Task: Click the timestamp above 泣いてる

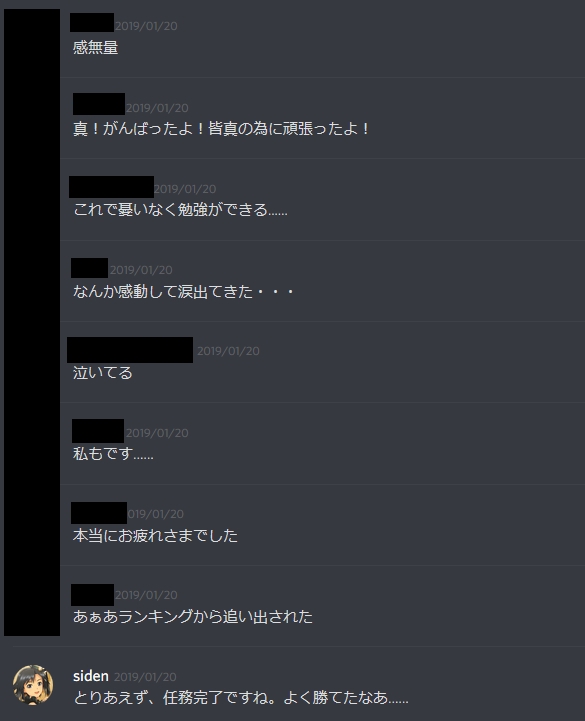Action: [x=228, y=351]
